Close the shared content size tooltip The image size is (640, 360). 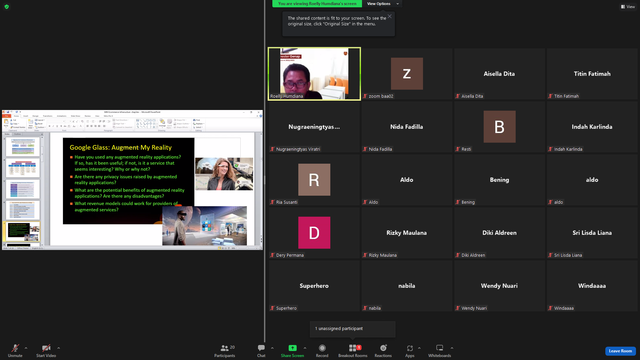point(389,16)
